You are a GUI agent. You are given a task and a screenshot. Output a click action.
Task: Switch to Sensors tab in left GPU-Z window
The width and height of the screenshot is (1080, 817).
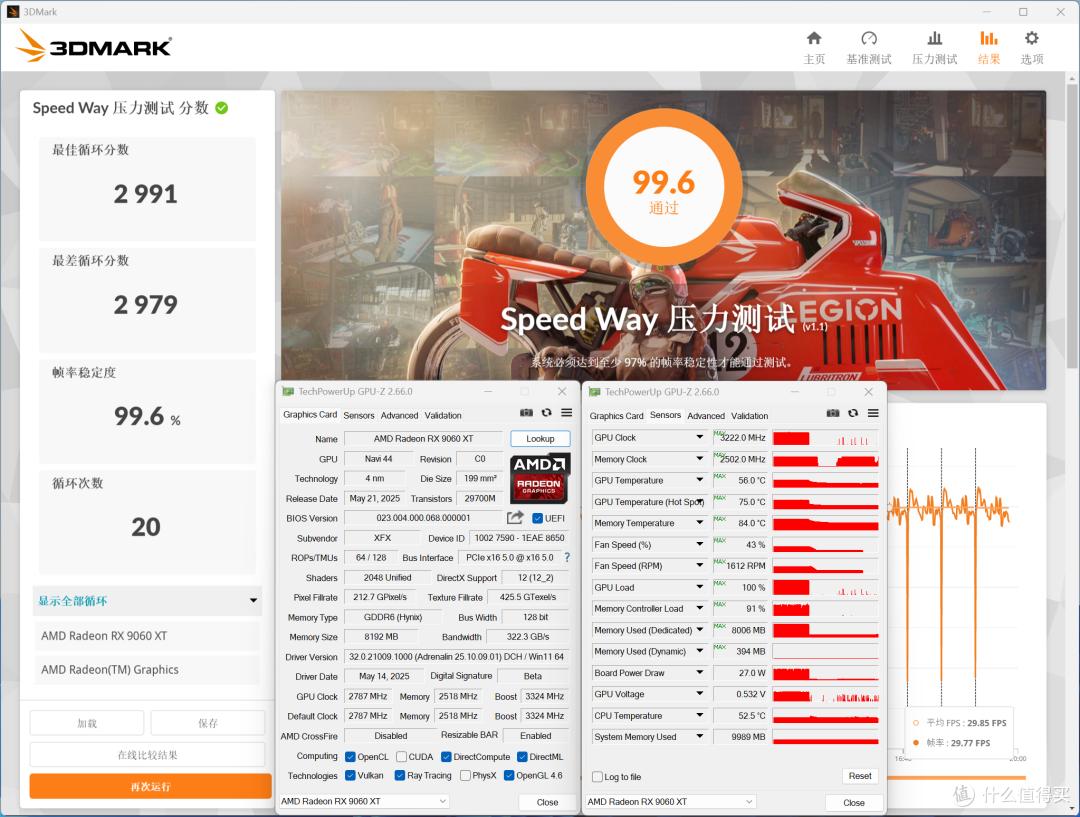359,415
